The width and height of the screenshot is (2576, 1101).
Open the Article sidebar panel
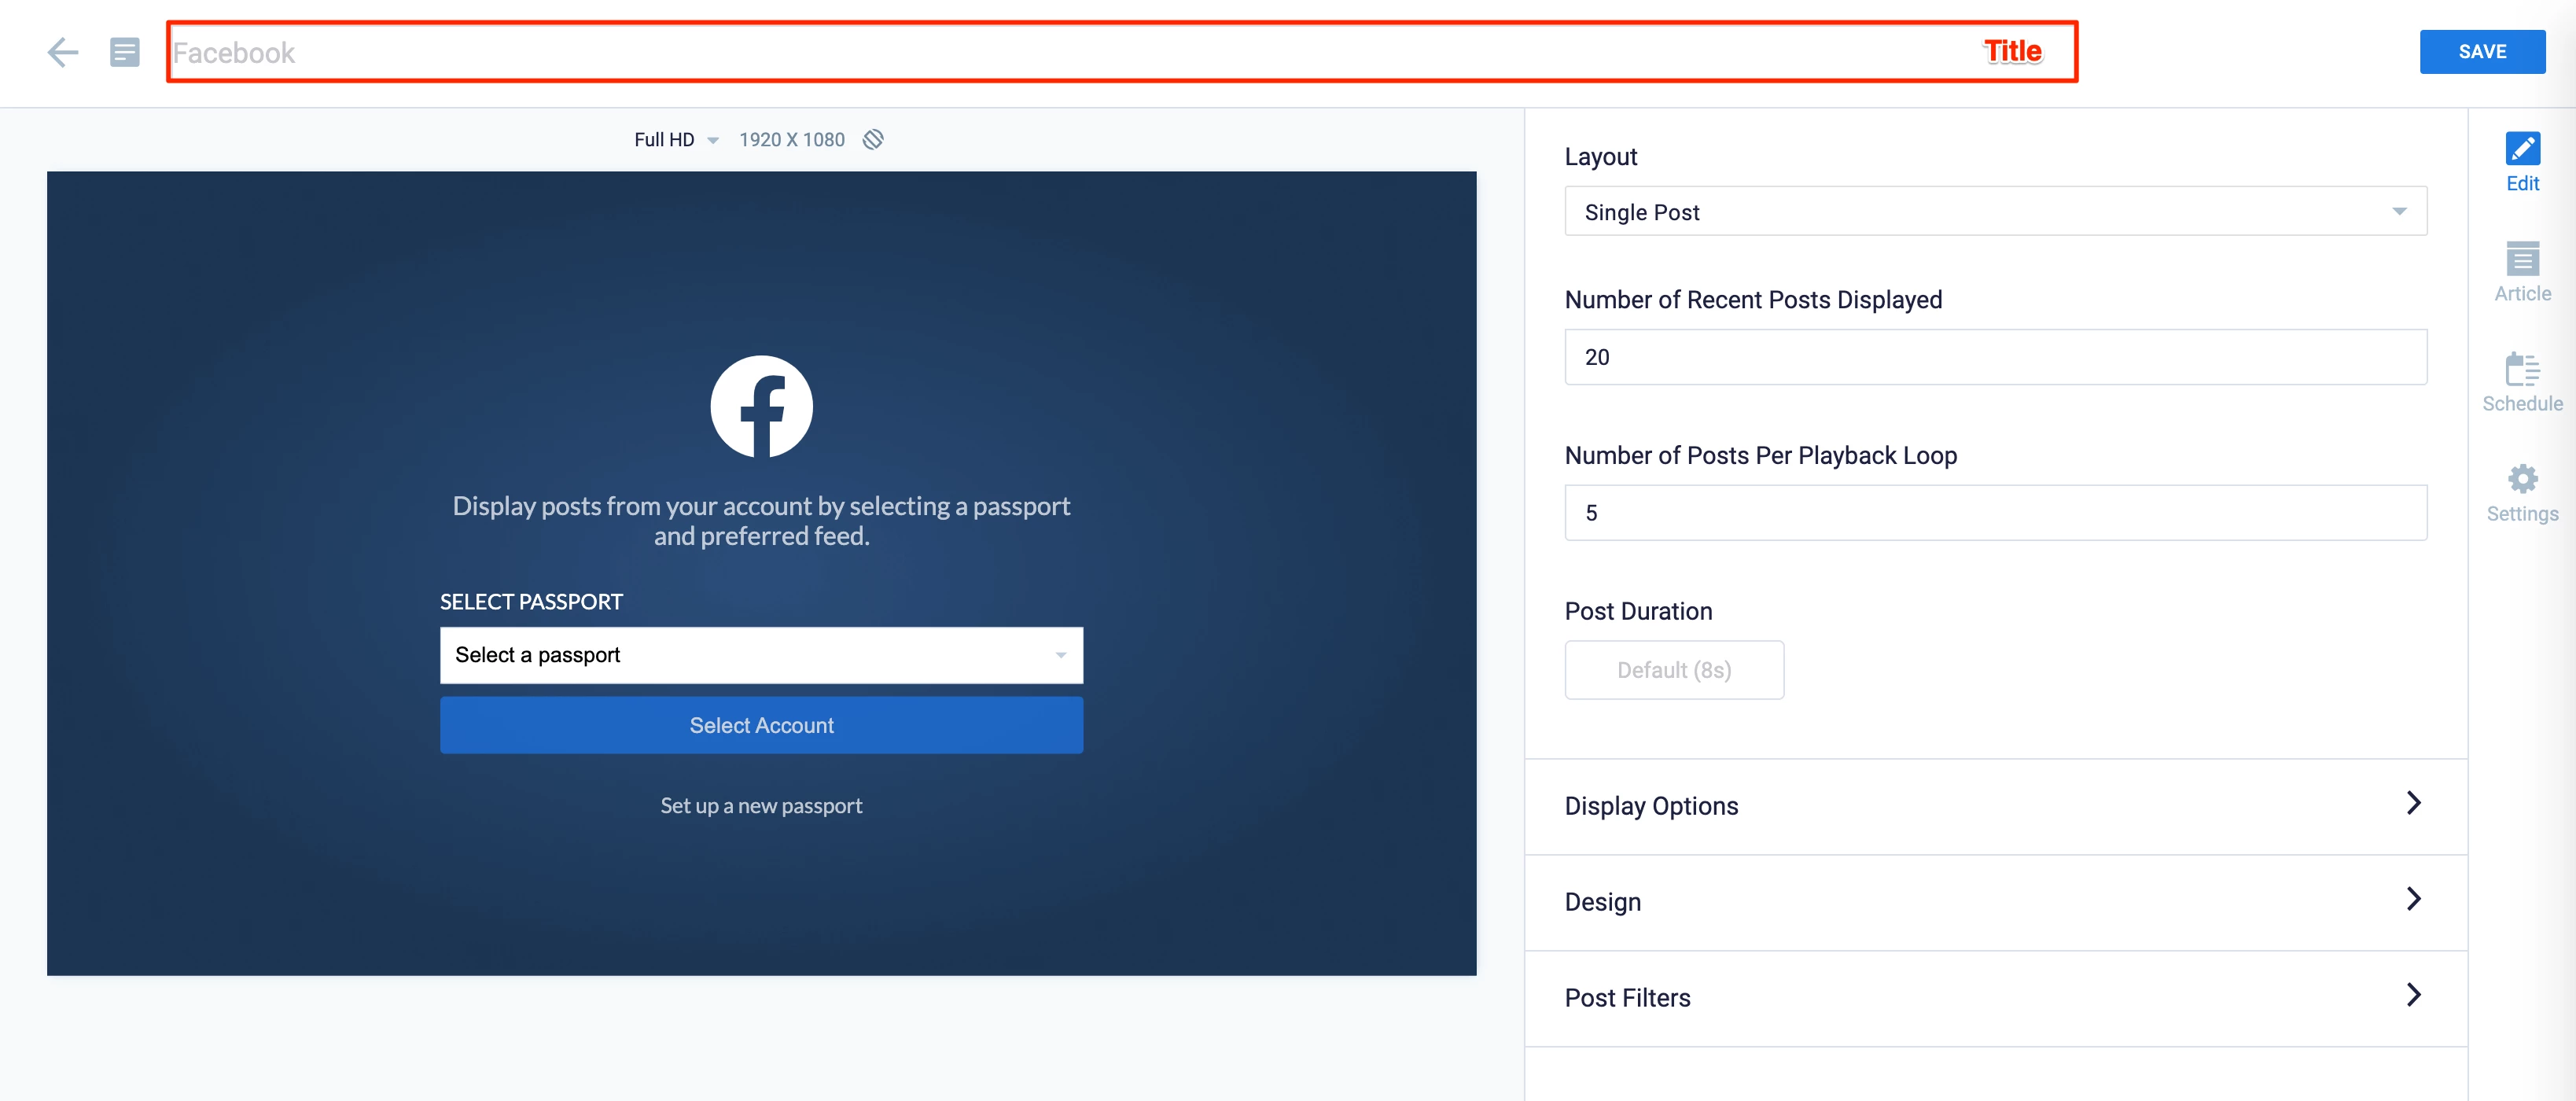(x=2521, y=272)
